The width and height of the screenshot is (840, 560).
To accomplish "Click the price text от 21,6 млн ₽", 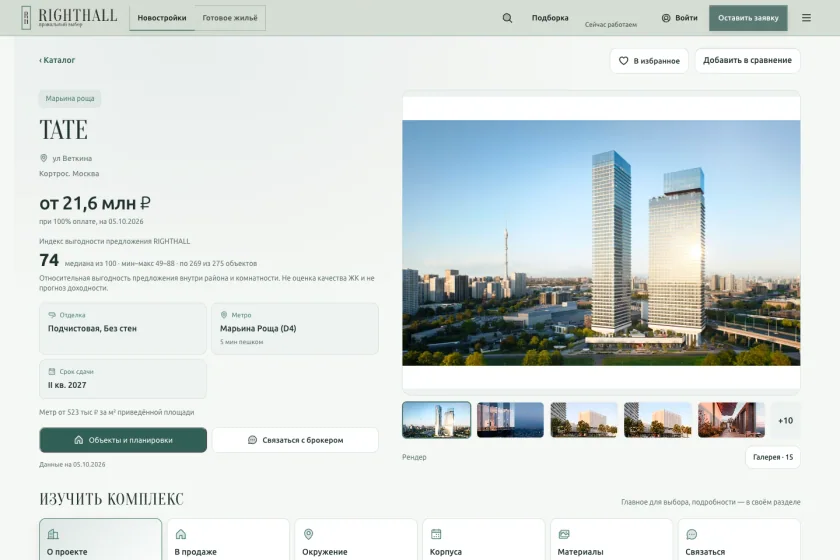I will pos(95,204).
